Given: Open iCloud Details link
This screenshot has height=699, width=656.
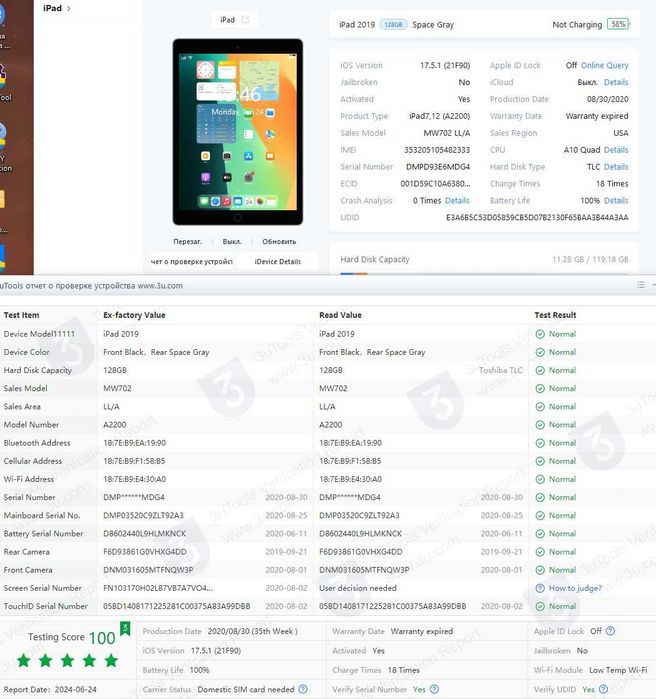Looking at the screenshot, I should click(616, 82).
